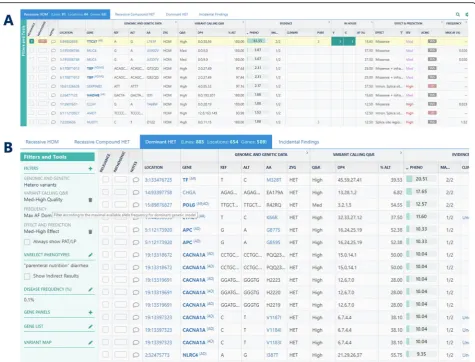Open the Recessive Compound HET tab in panel A
Viewport: 475px width, 362px height.
[135, 14]
